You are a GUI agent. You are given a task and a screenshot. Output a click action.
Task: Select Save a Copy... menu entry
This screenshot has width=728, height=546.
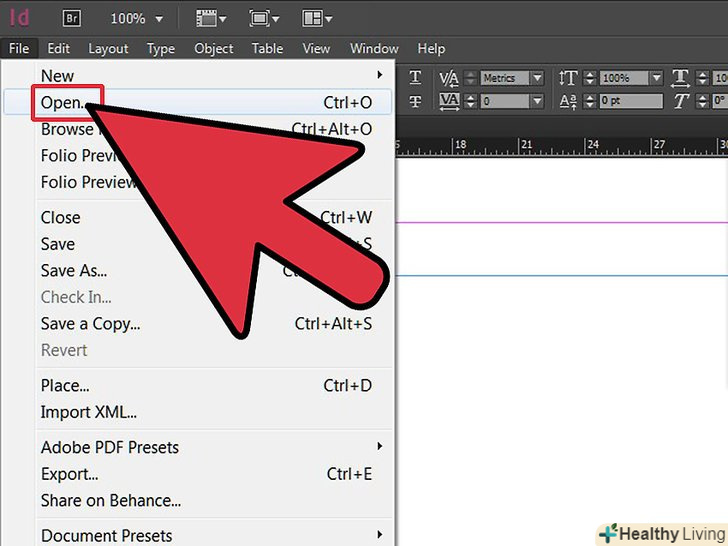(x=90, y=323)
